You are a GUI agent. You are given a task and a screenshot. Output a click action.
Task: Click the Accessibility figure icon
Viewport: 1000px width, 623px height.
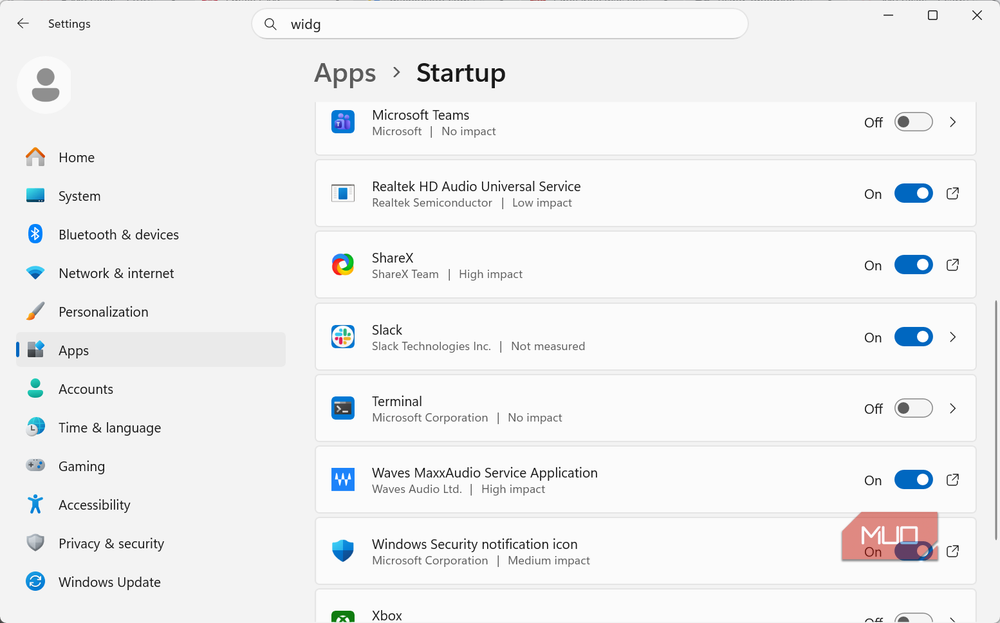pos(36,504)
